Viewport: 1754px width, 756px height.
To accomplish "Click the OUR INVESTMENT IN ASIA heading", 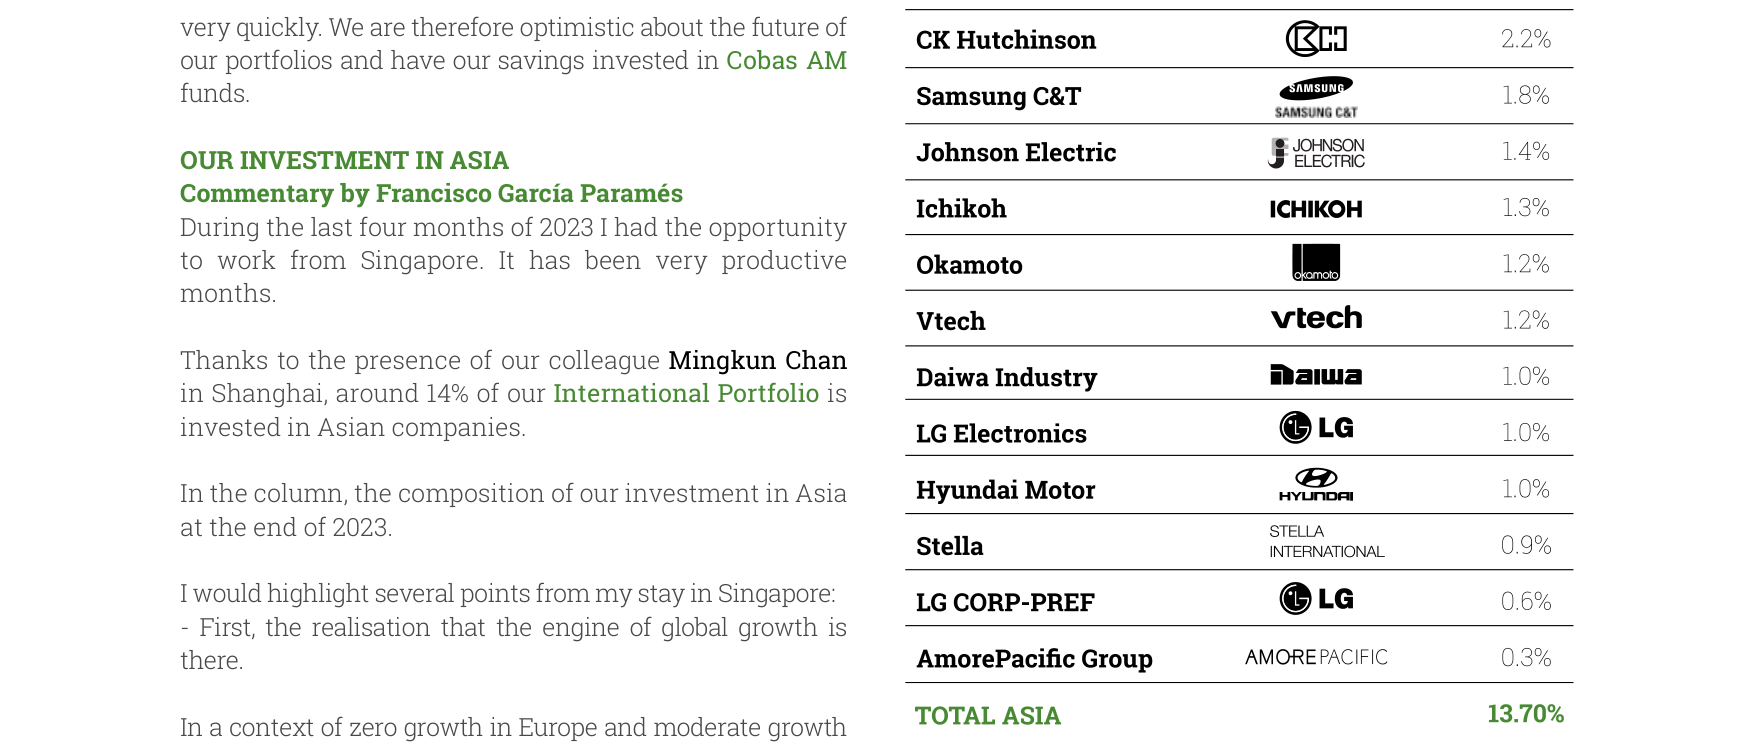I will 344,160.
